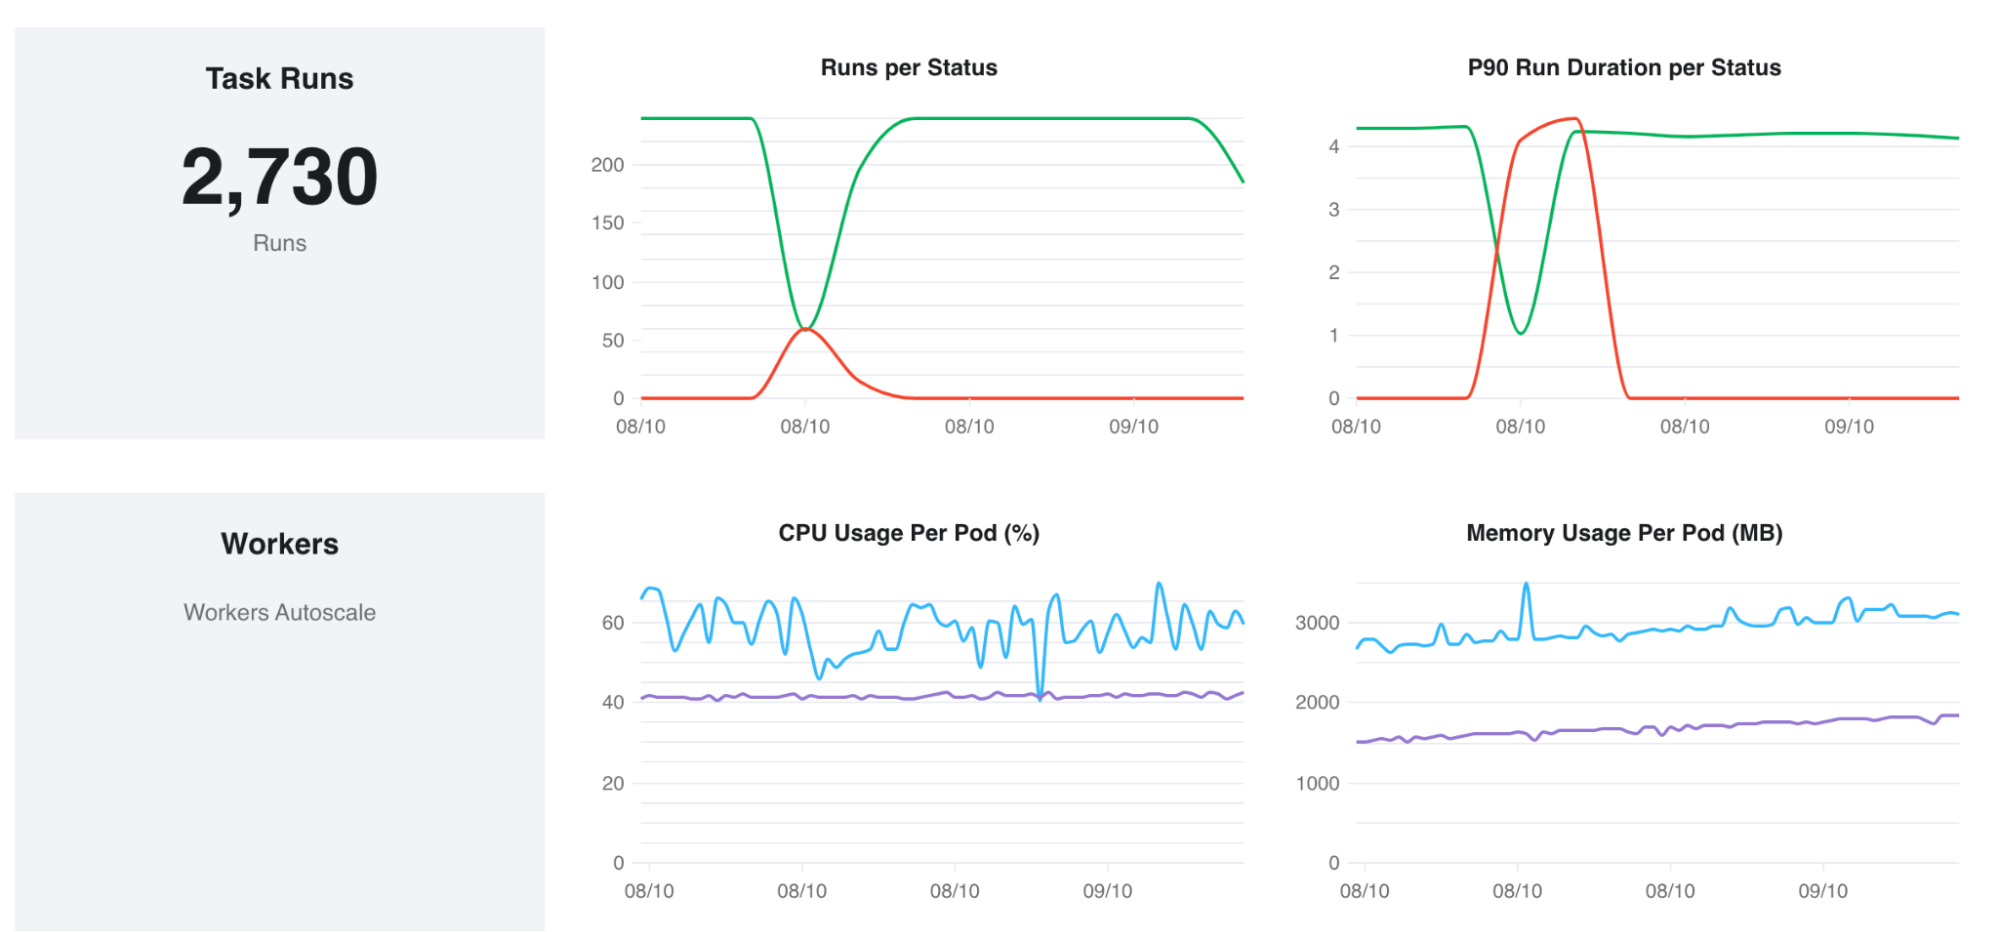Click the red line peak in Runs per Status

(x=806, y=329)
